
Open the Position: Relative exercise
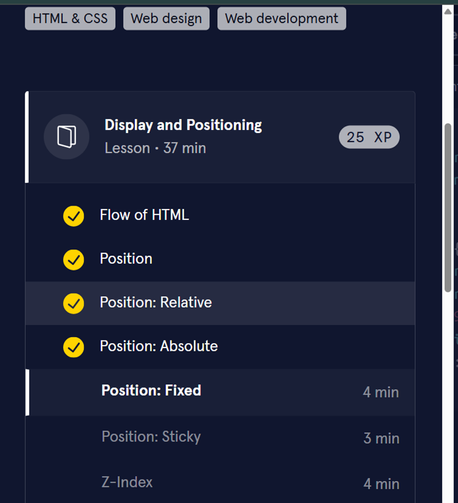tap(220, 303)
